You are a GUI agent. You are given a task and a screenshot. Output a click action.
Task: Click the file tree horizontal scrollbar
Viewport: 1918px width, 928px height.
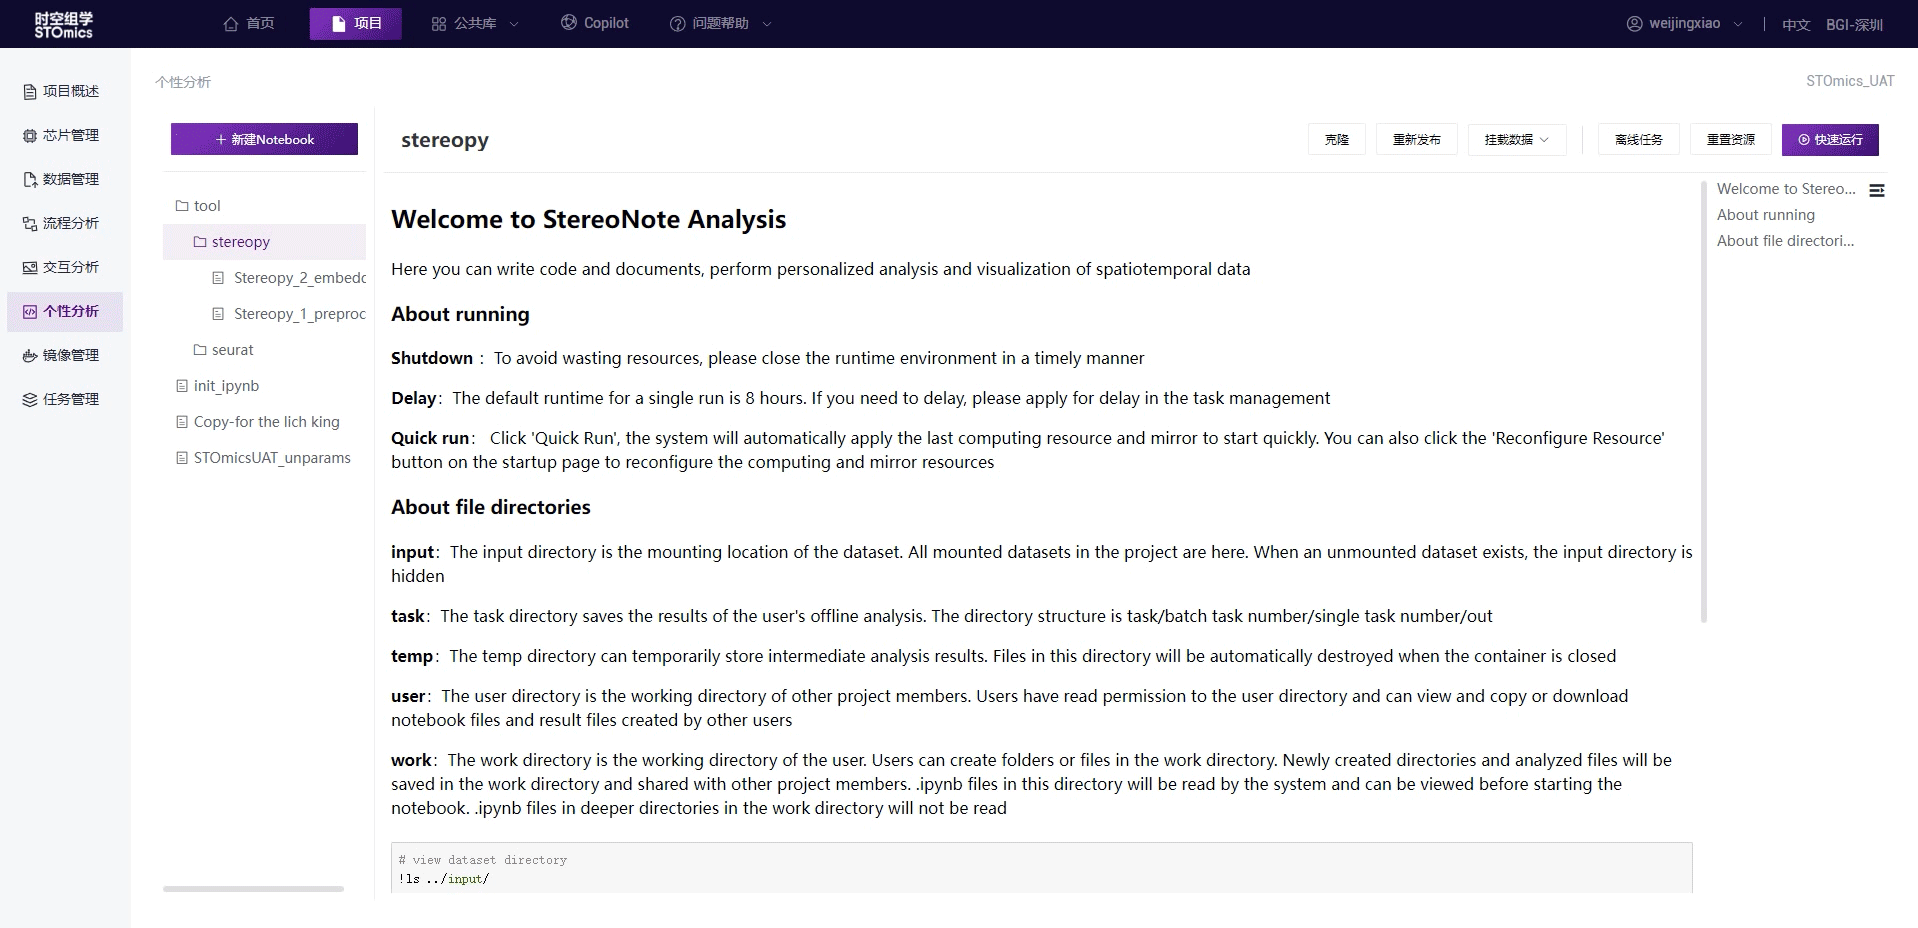point(253,888)
